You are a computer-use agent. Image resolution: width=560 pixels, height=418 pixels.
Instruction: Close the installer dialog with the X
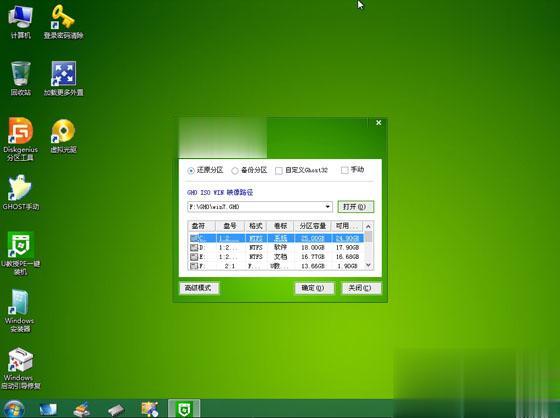pyautogui.click(x=379, y=123)
